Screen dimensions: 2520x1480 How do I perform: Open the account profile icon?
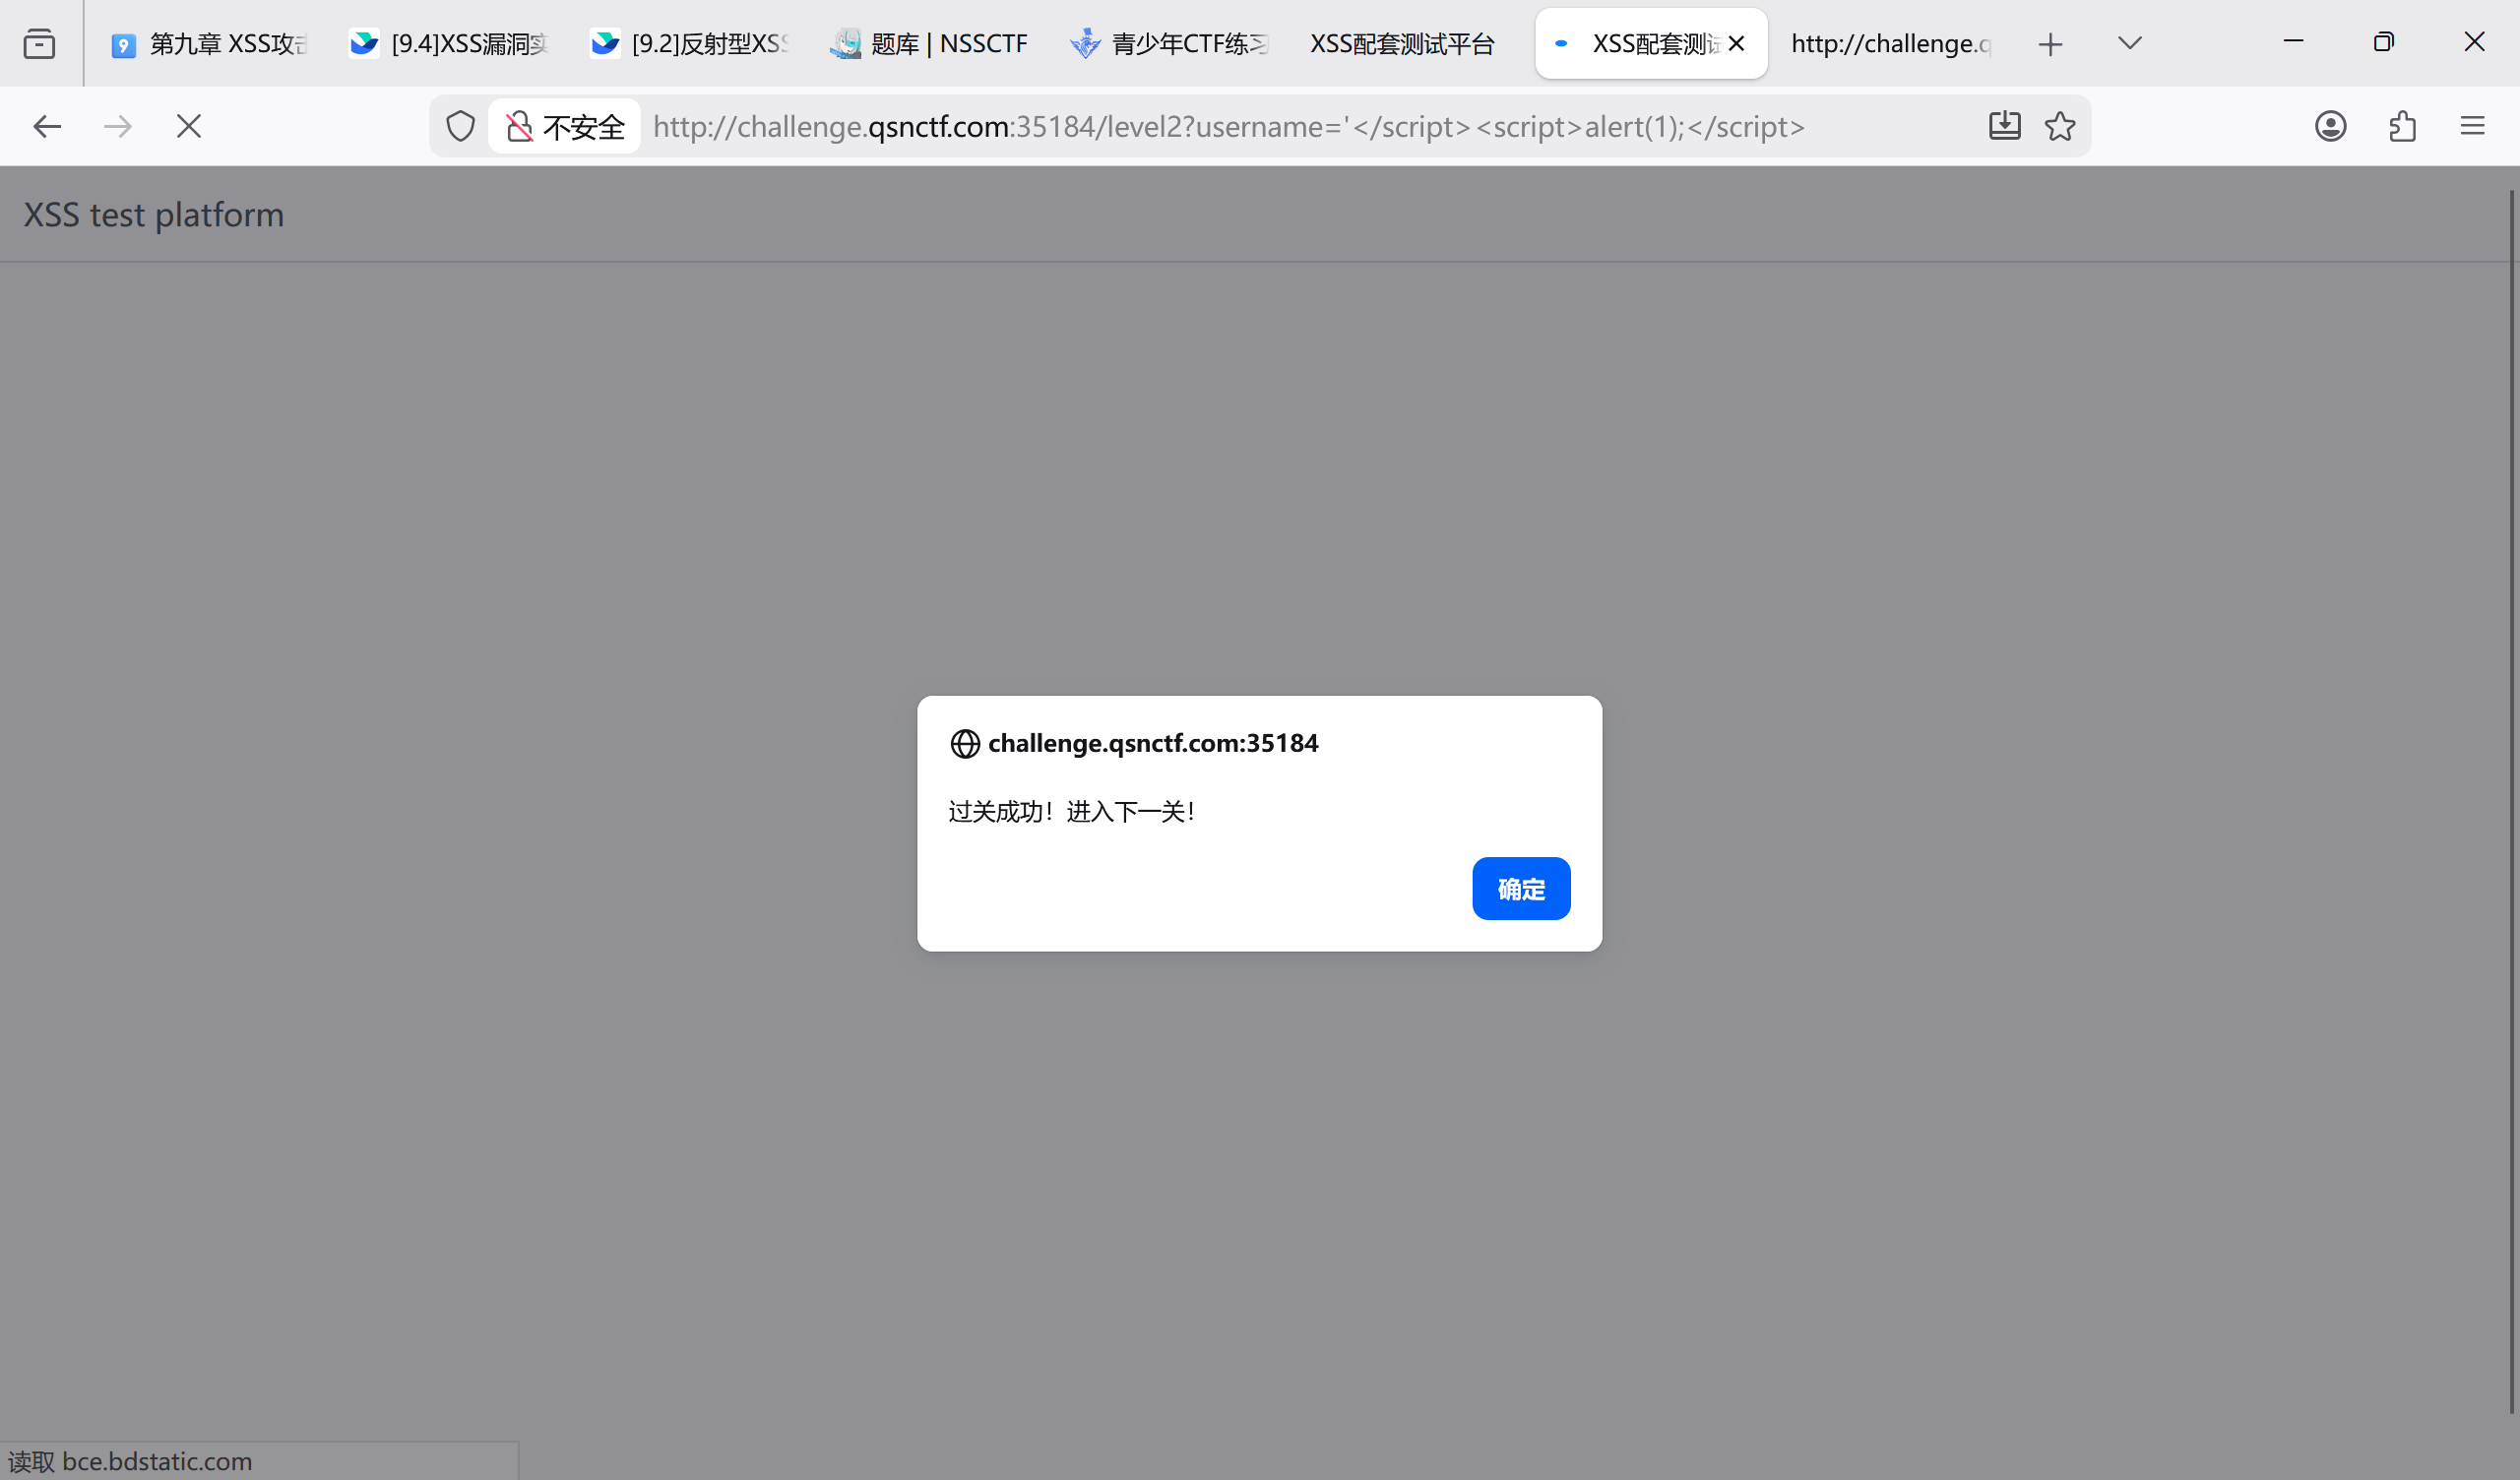pyautogui.click(x=2330, y=126)
